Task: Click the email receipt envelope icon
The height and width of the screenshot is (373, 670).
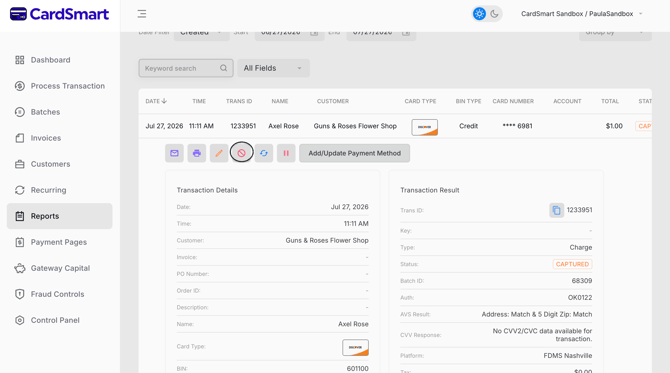Action: point(174,153)
